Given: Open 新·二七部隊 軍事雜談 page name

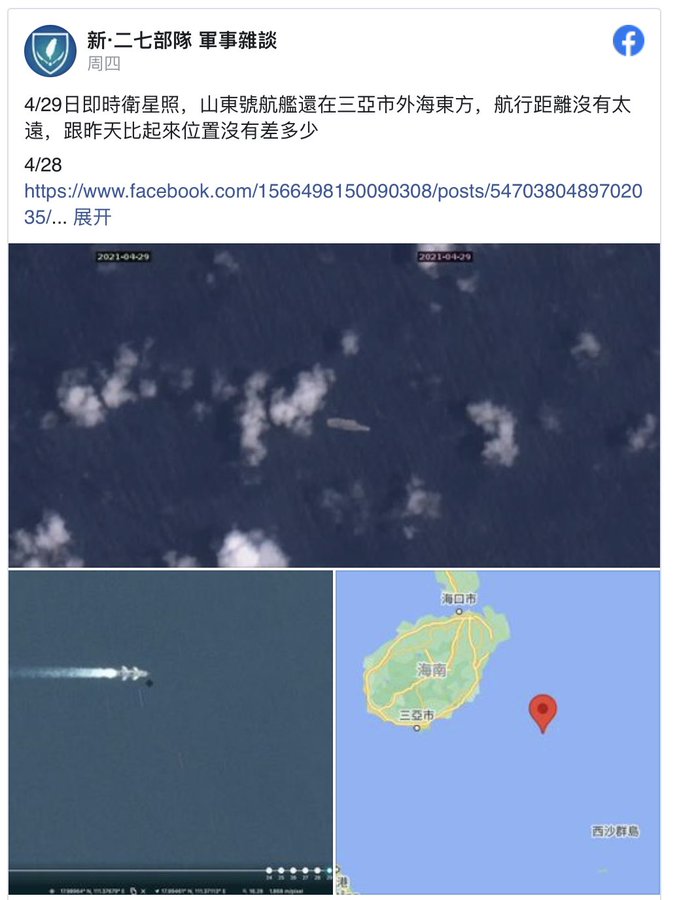Looking at the screenshot, I should coord(182,40).
